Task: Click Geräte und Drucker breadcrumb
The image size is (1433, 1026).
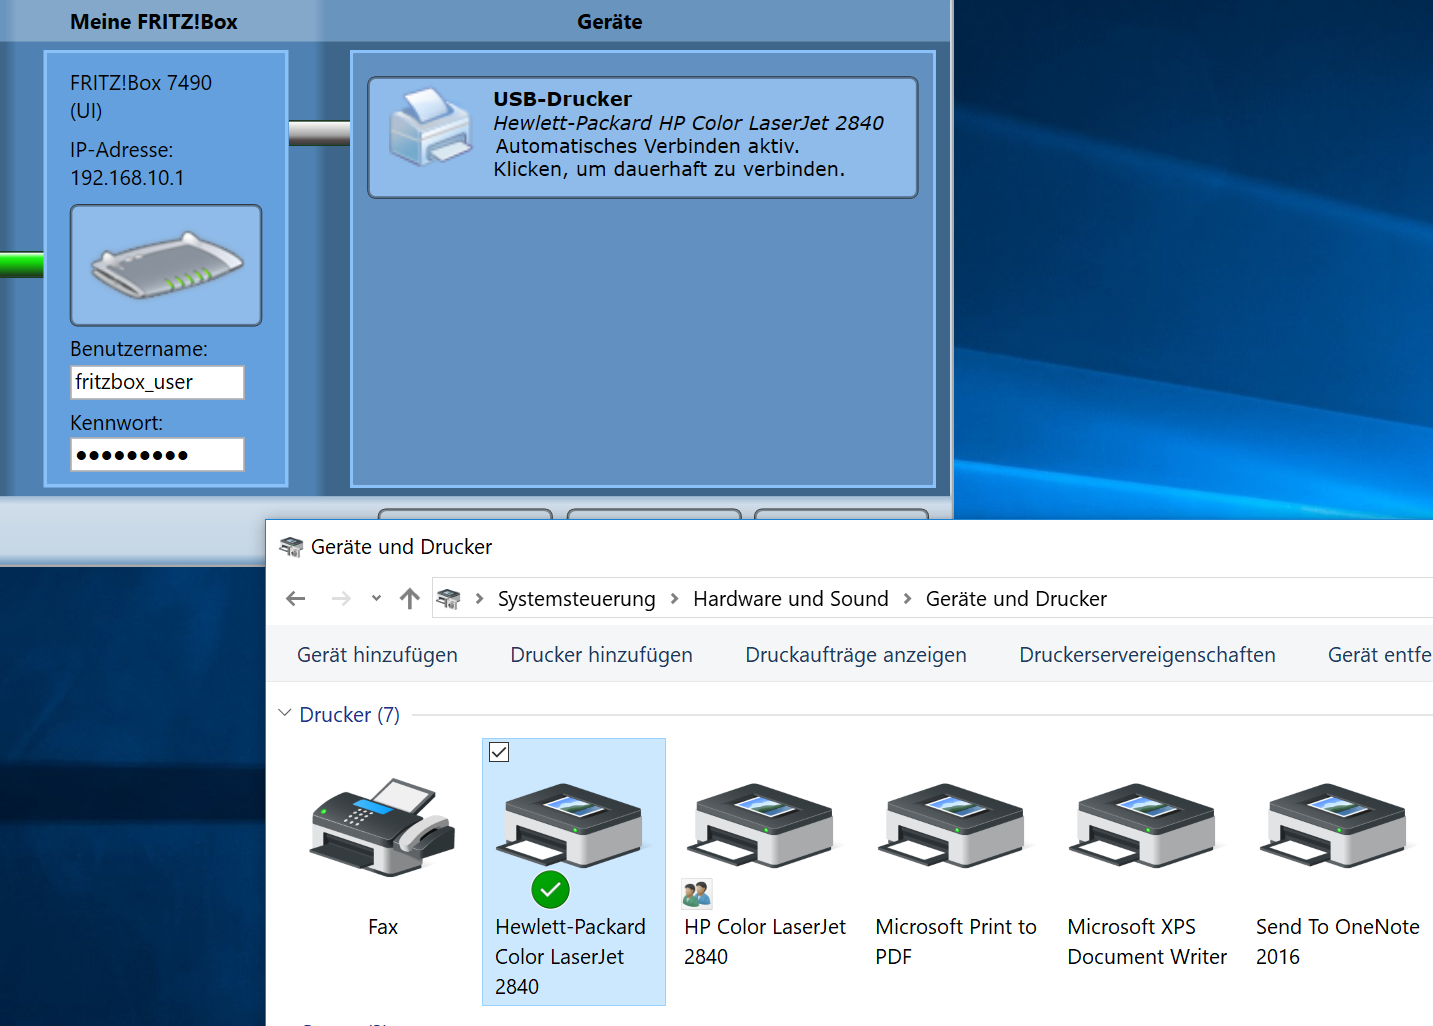Action: point(1016,599)
